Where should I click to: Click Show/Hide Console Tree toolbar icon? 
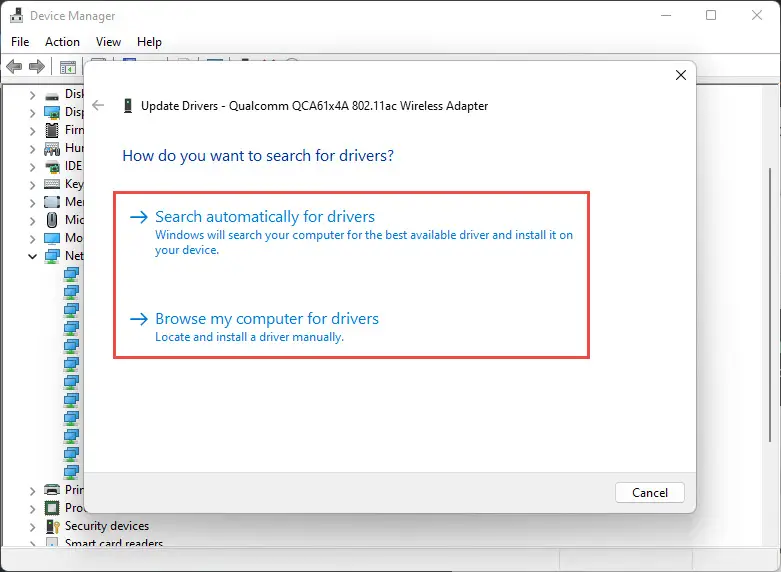point(68,67)
